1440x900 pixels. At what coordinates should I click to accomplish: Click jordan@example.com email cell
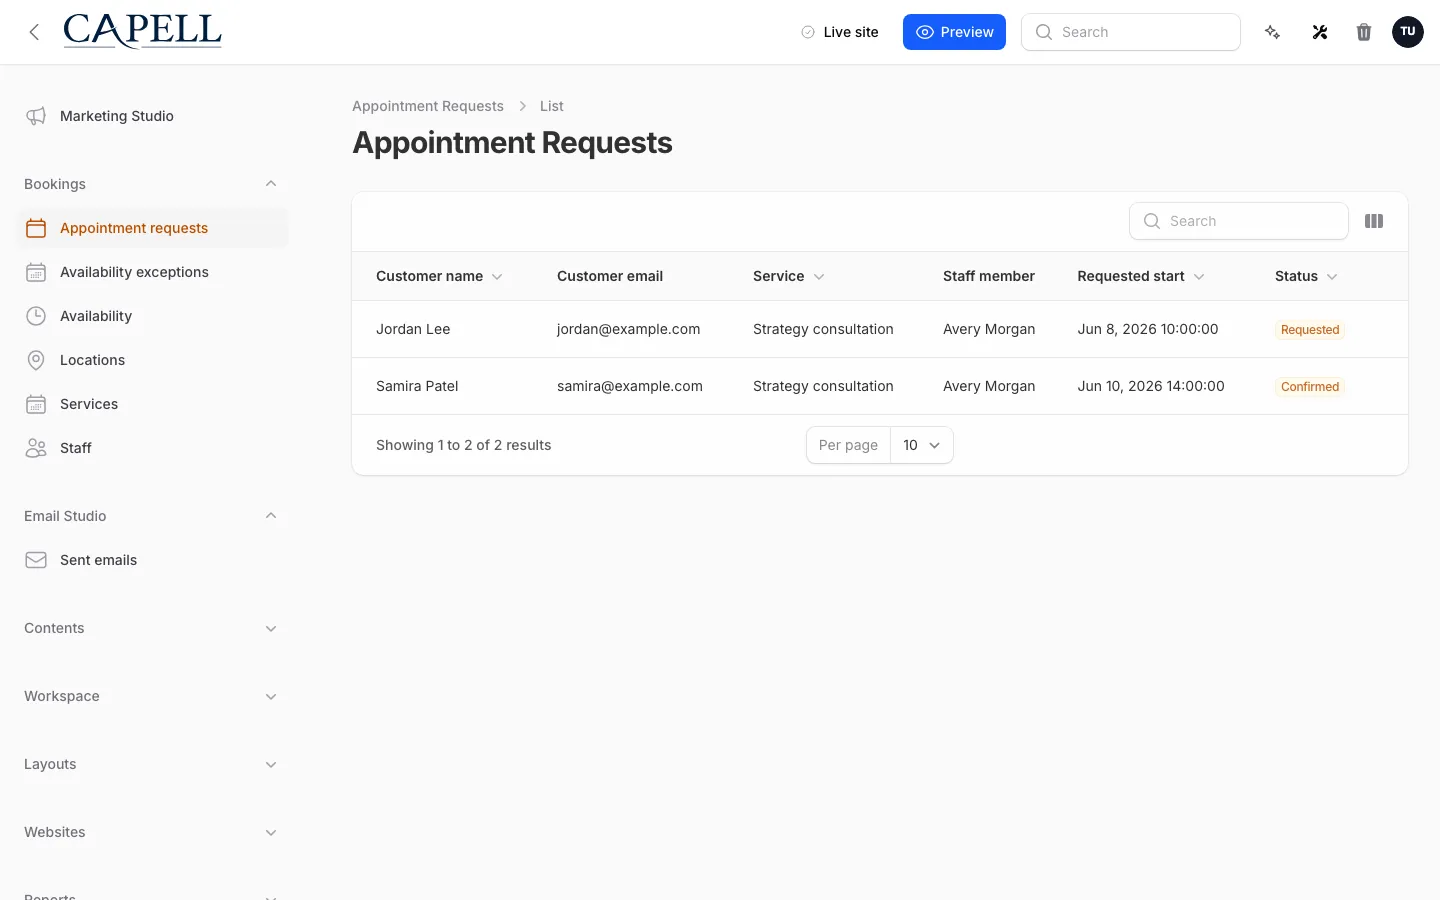pos(628,329)
